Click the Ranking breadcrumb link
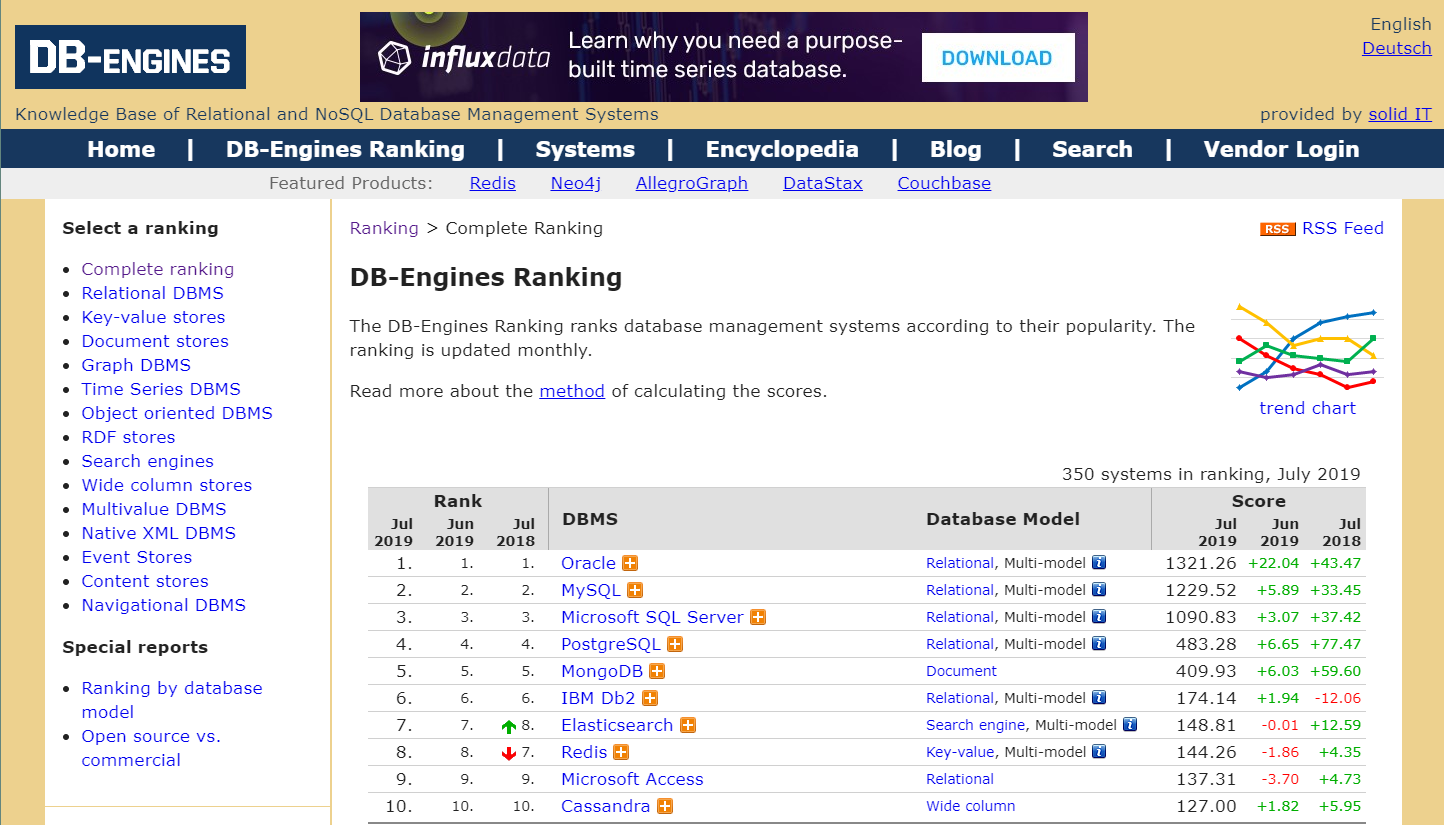This screenshot has width=1444, height=825. 384,228
